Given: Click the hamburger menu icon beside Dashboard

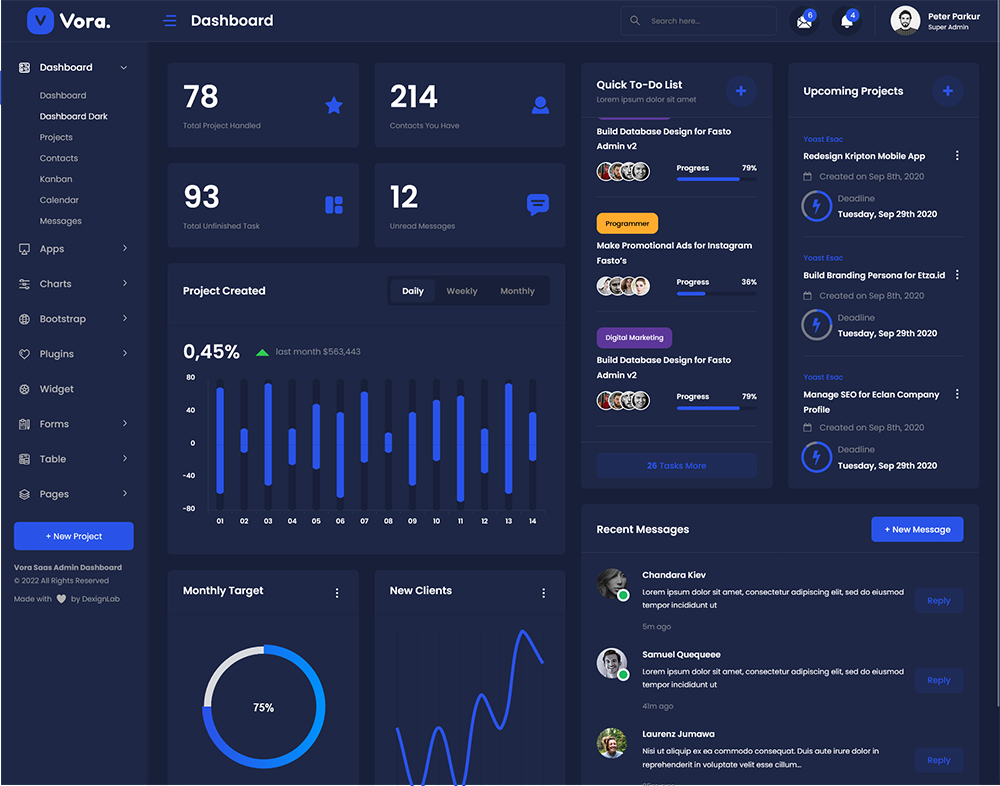Looking at the screenshot, I should (x=170, y=21).
